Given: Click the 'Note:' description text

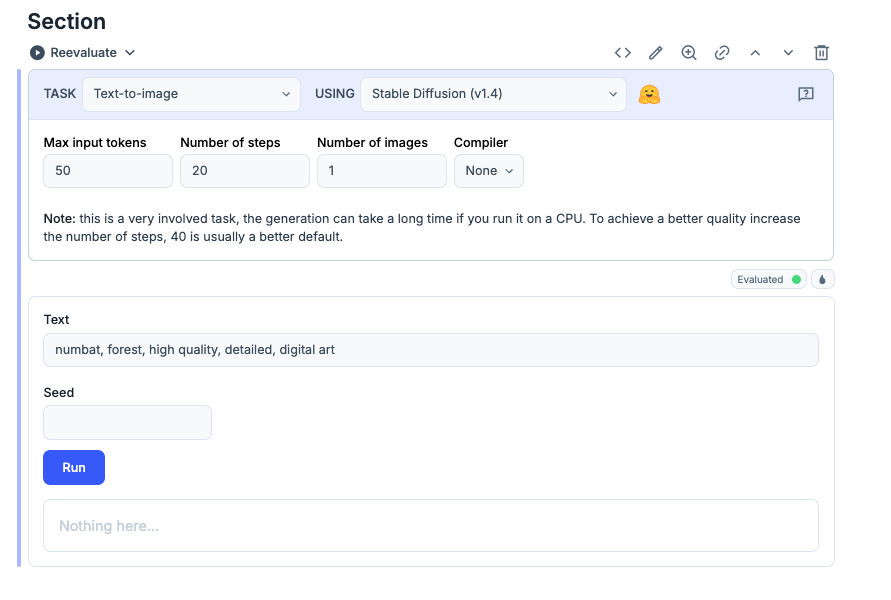Looking at the screenshot, I should coord(422,227).
